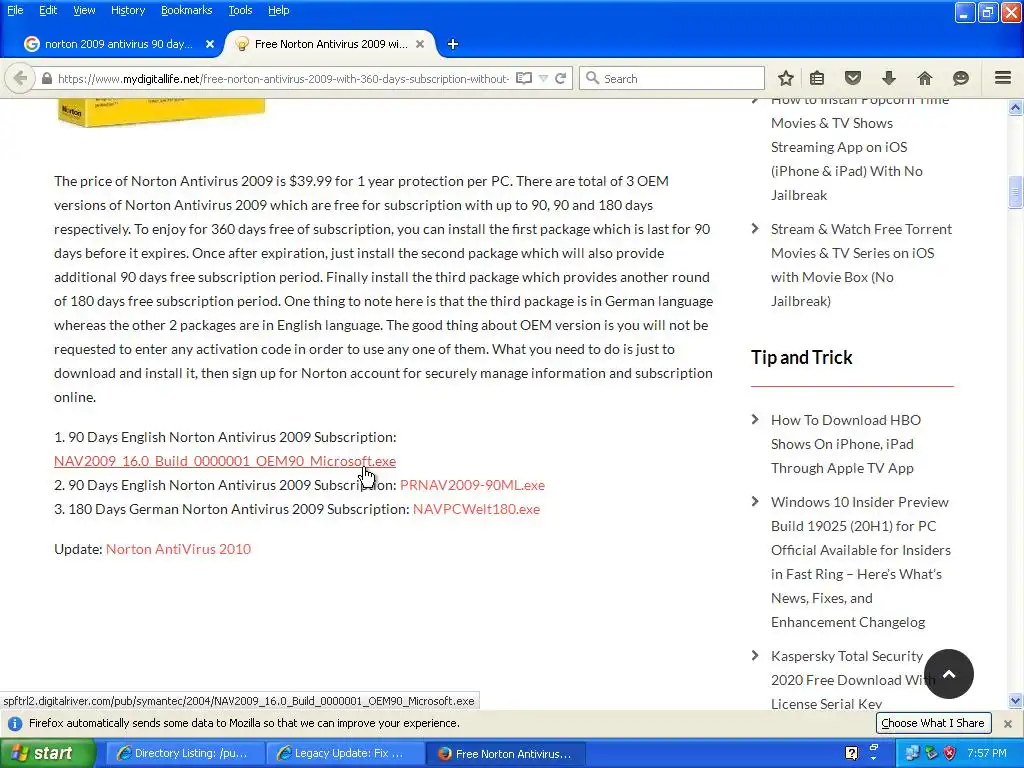Open Windows 10 Insider Preview Build 19025 link
The image size is (1024, 768).
click(x=860, y=562)
